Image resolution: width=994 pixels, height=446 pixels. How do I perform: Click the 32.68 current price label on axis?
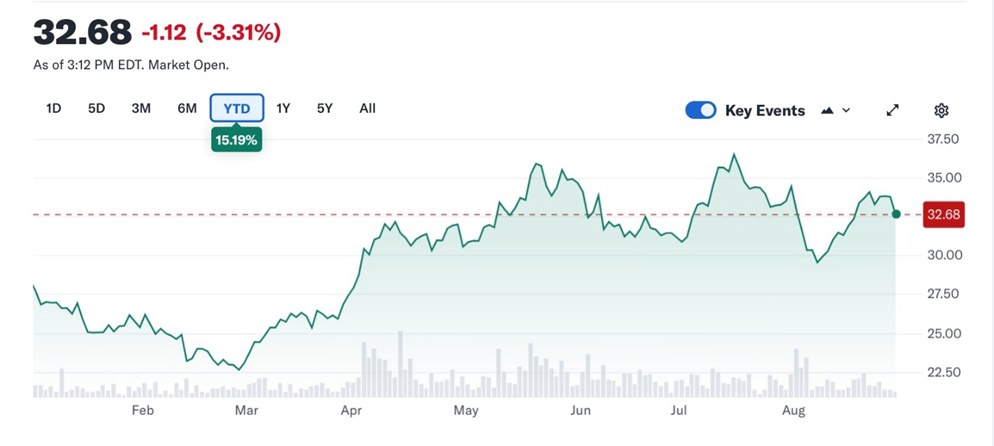pyautogui.click(x=944, y=215)
